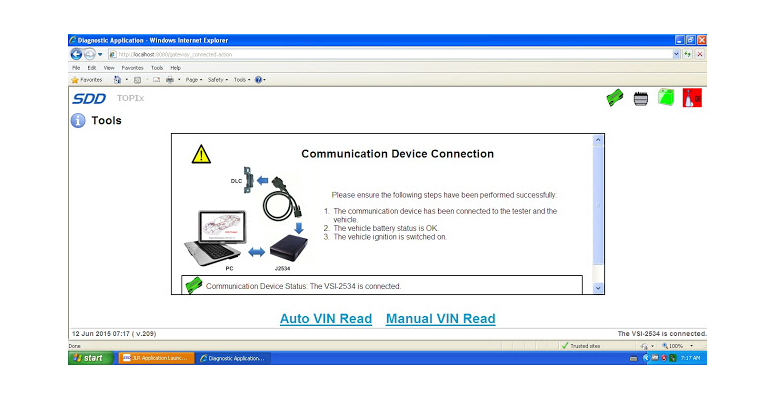Click the SDD logo

(x=89, y=98)
